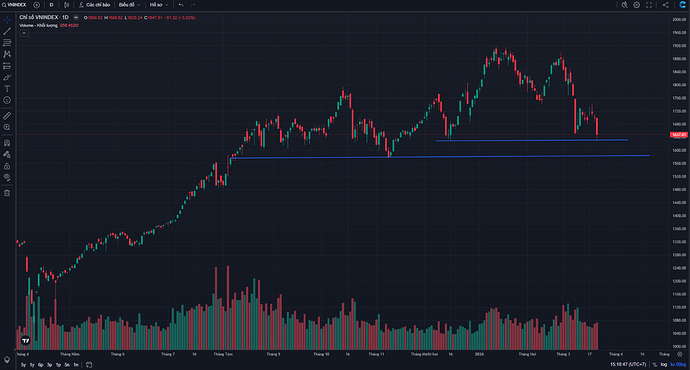The height and width of the screenshot is (370, 690).
Task: Select the text annotation tool
Action: pos(7,89)
